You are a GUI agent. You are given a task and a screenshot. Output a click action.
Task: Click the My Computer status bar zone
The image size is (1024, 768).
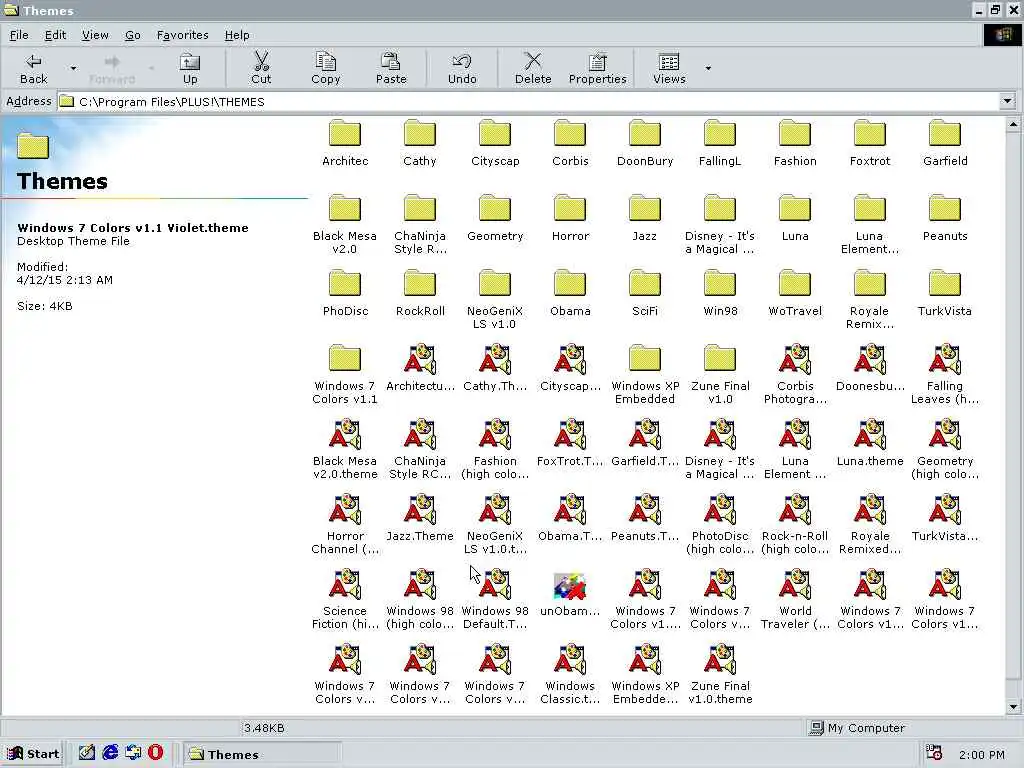pos(904,728)
